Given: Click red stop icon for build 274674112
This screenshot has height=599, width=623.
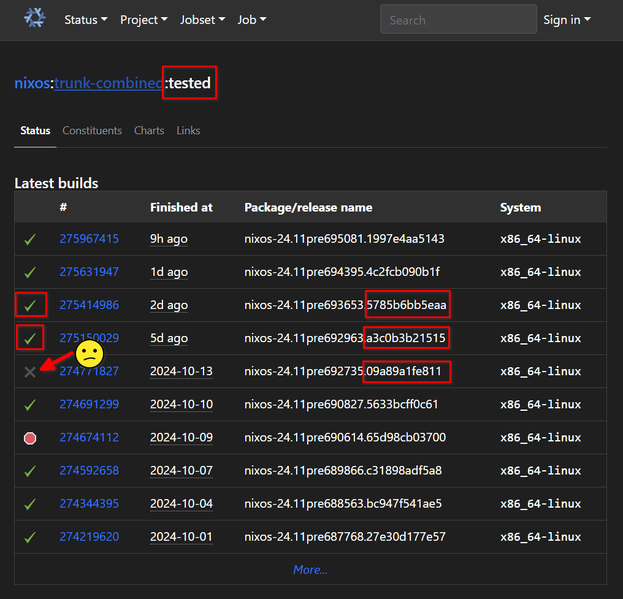Looking at the screenshot, I should pyautogui.click(x=30, y=438).
